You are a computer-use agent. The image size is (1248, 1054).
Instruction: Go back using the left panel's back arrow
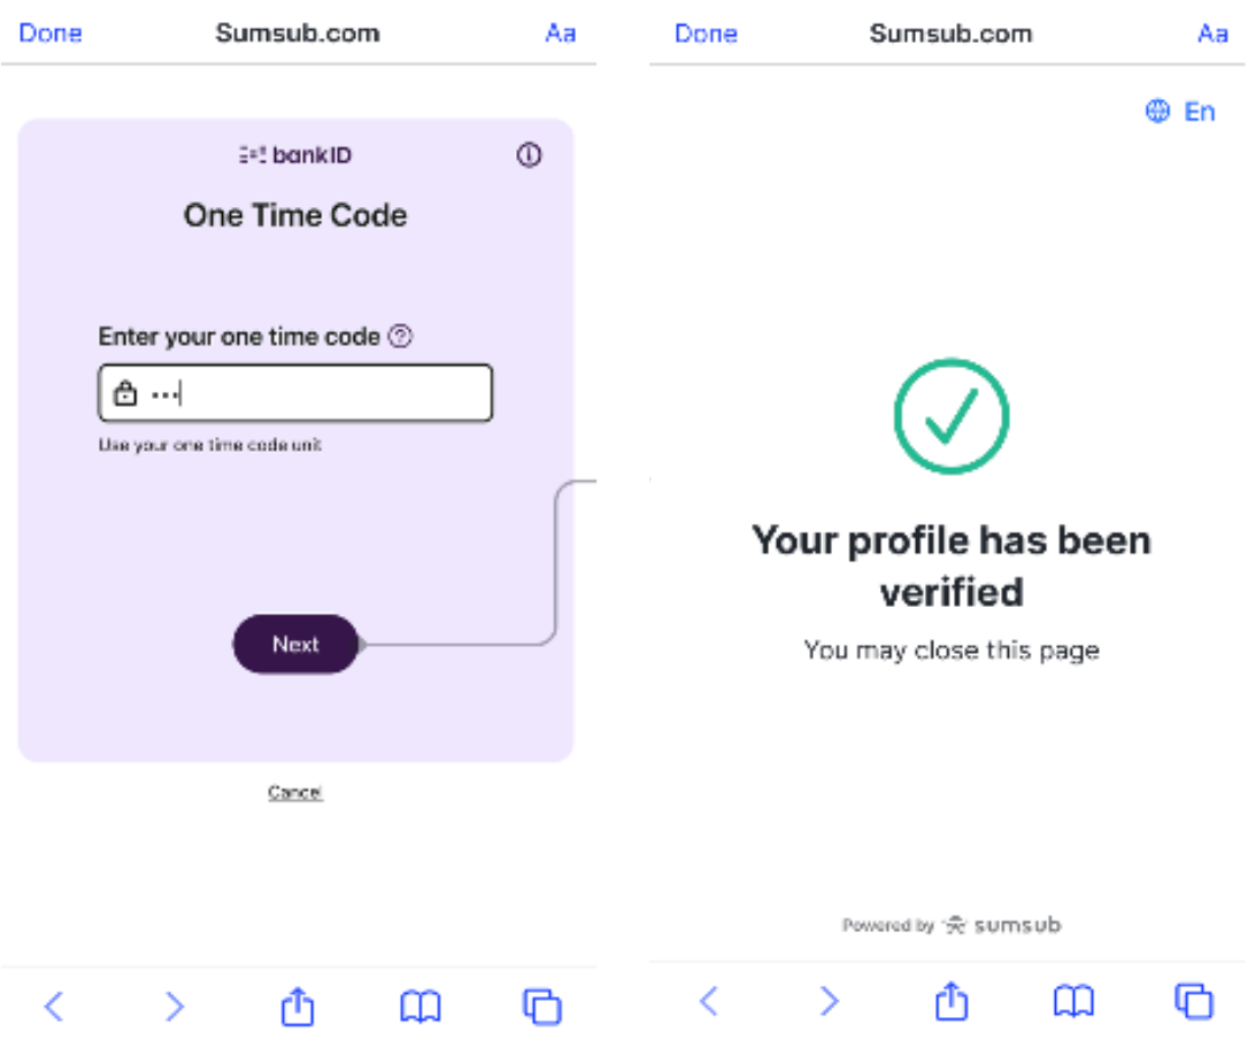coord(55,1005)
